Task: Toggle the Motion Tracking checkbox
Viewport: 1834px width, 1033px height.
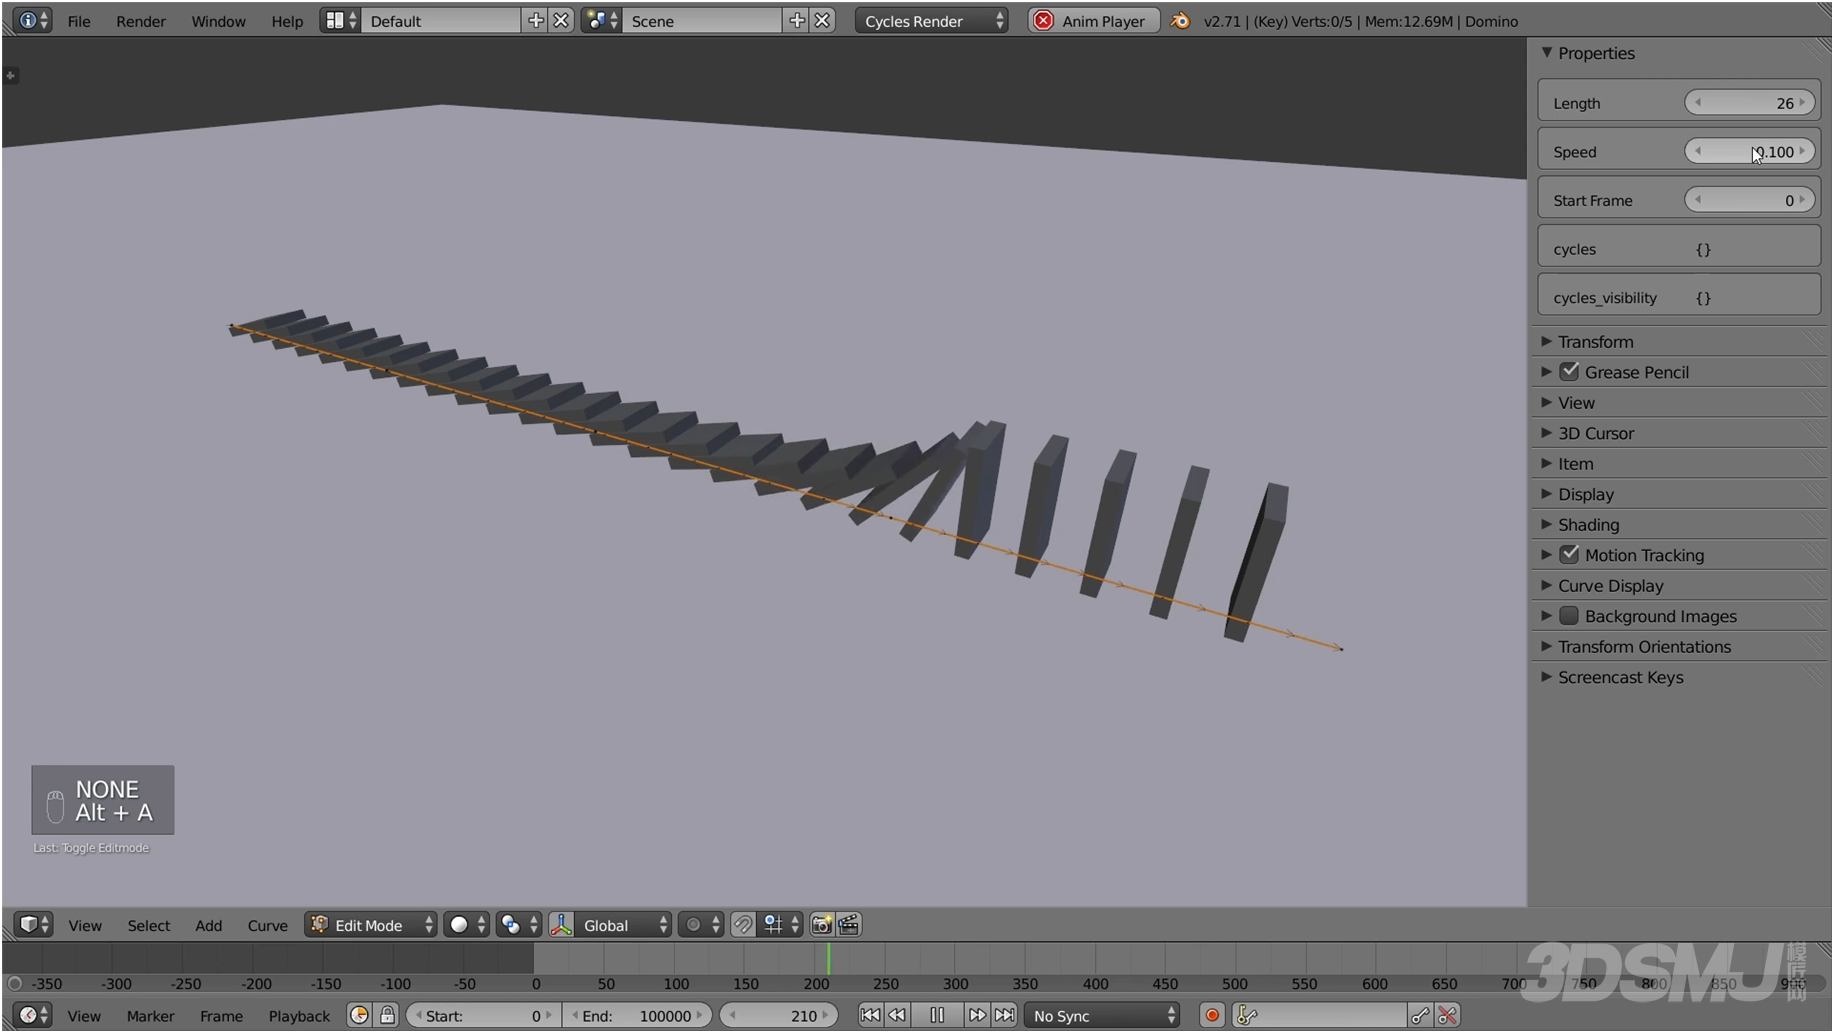Action: [1570, 554]
